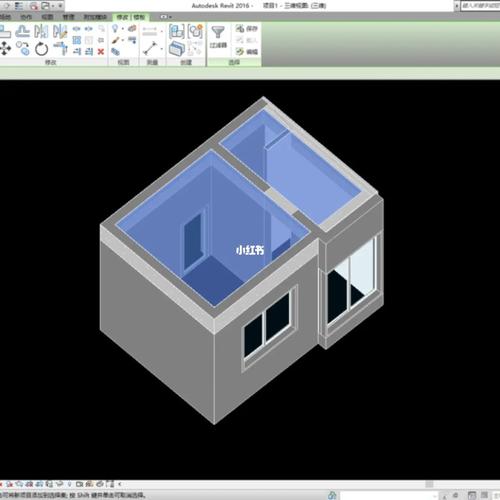
Task: Open the Override Graphics dropdown arrow
Action: [x=123, y=41]
